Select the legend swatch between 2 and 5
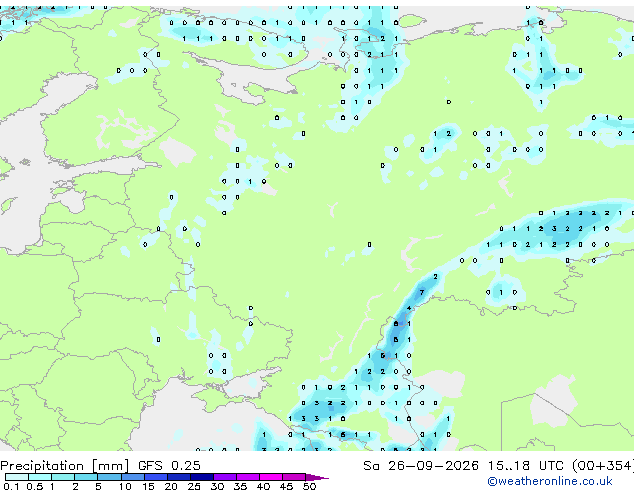Image resolution: width=634 pixels, height=490 pixels. [86, 477]
